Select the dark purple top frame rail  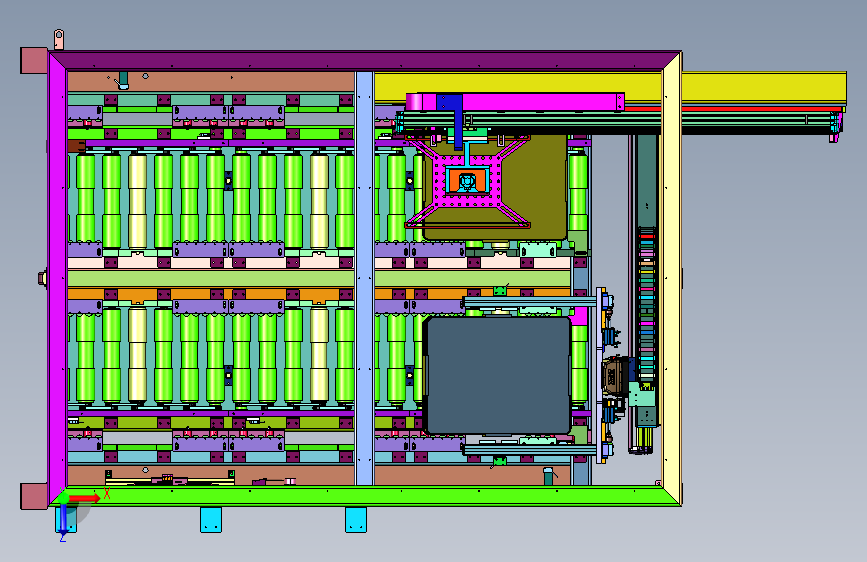[x=365, y=60]
